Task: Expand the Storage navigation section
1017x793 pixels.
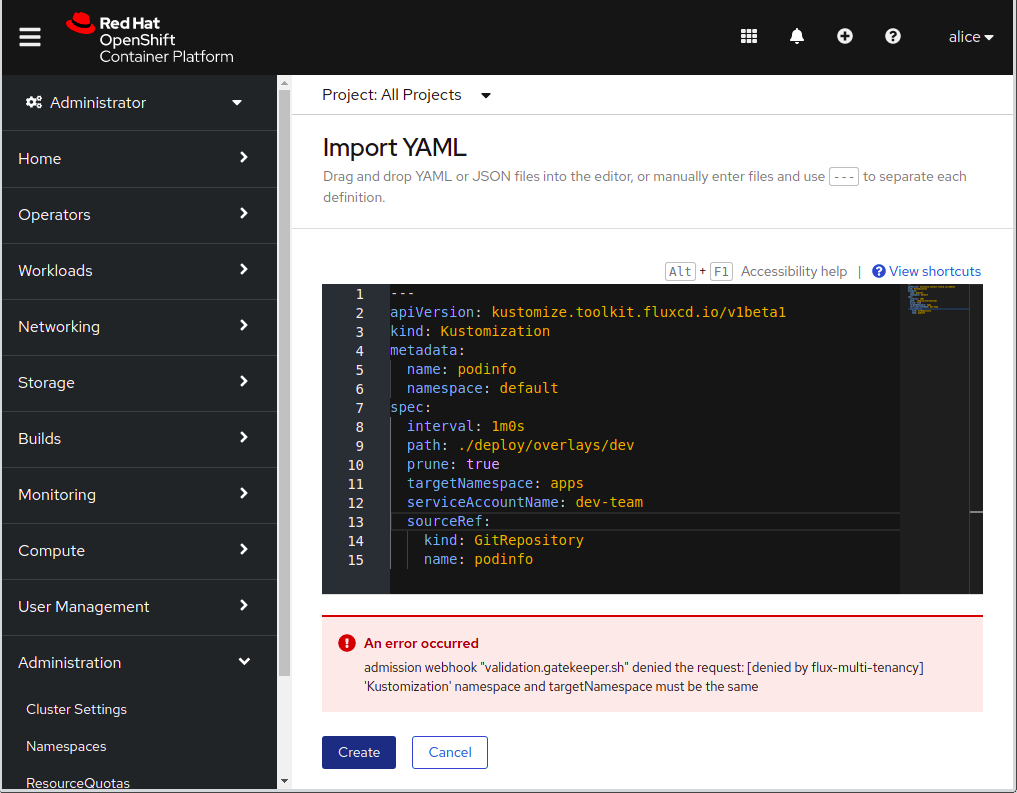Action: pos(139,383)
